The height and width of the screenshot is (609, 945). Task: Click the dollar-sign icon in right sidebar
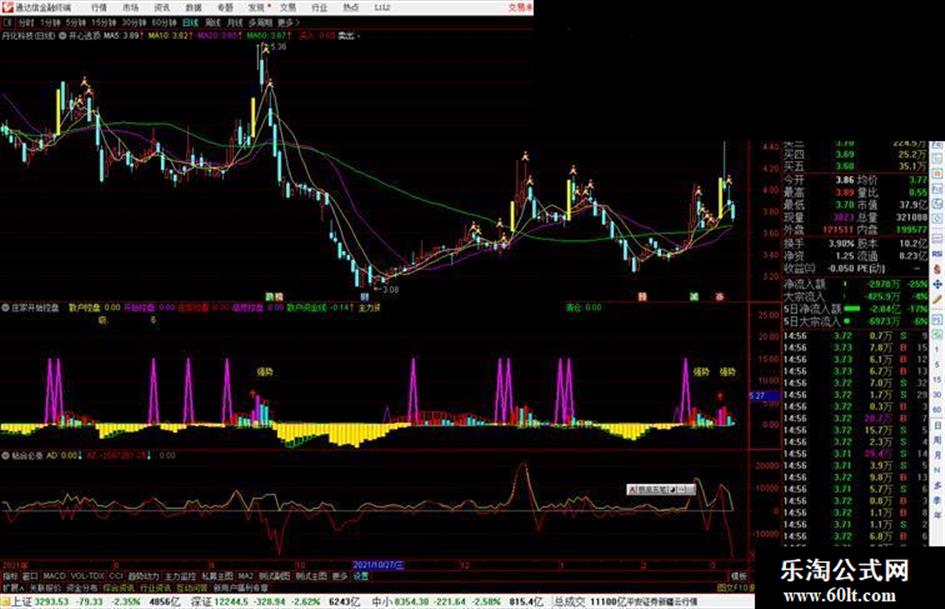937,268
